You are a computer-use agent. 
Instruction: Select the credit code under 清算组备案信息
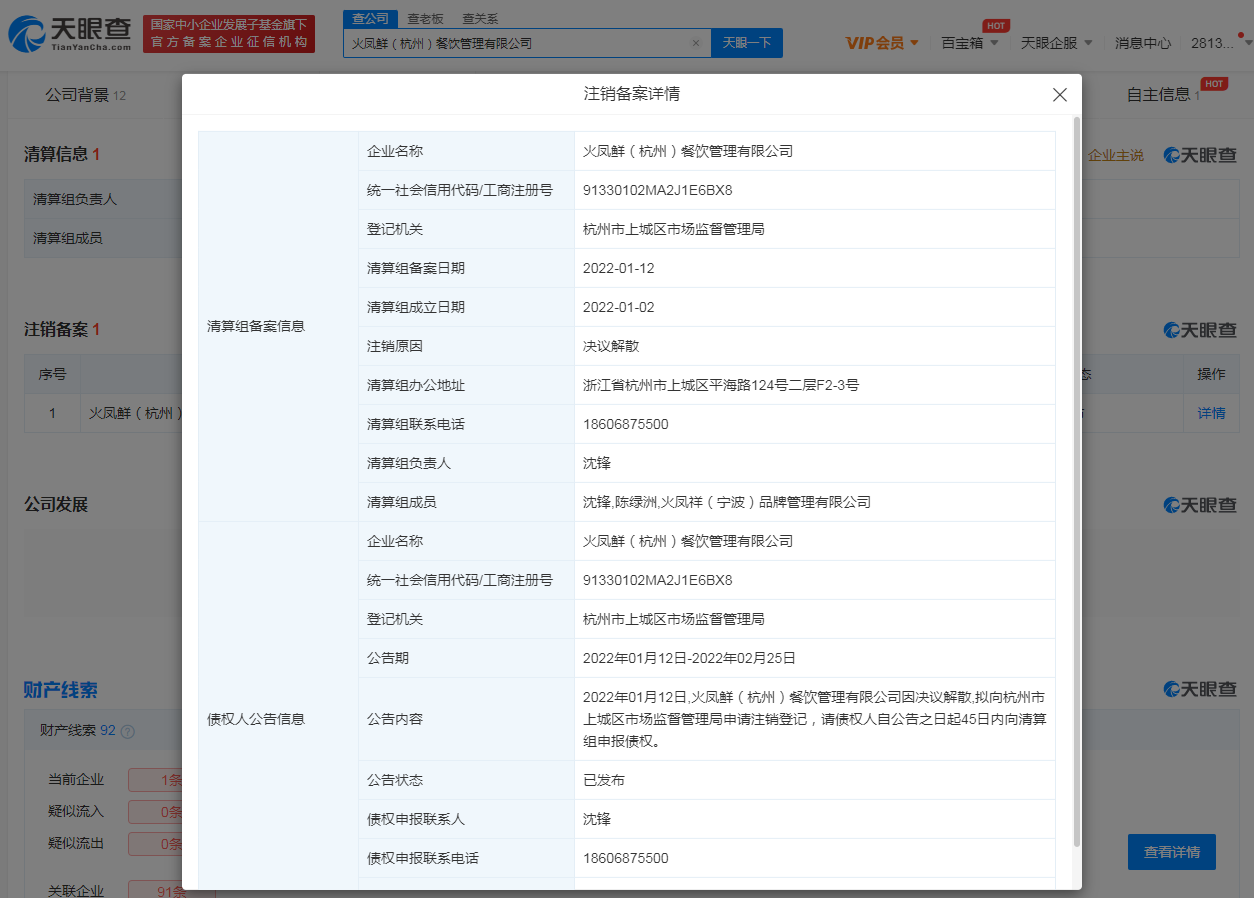(658, 190)
